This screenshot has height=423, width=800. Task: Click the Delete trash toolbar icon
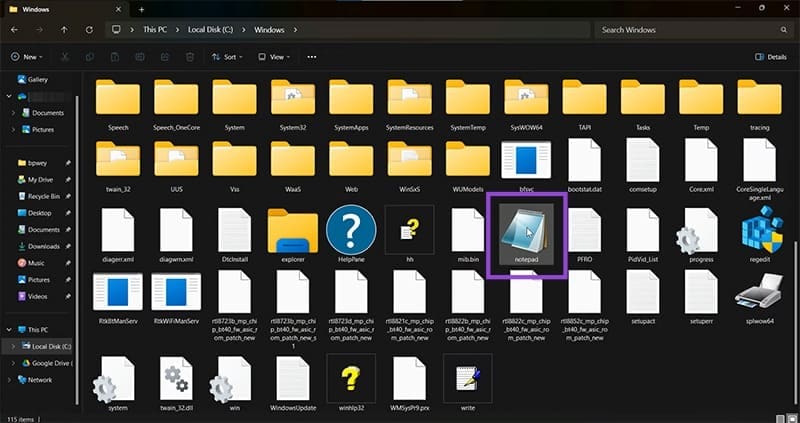[190, 57]
